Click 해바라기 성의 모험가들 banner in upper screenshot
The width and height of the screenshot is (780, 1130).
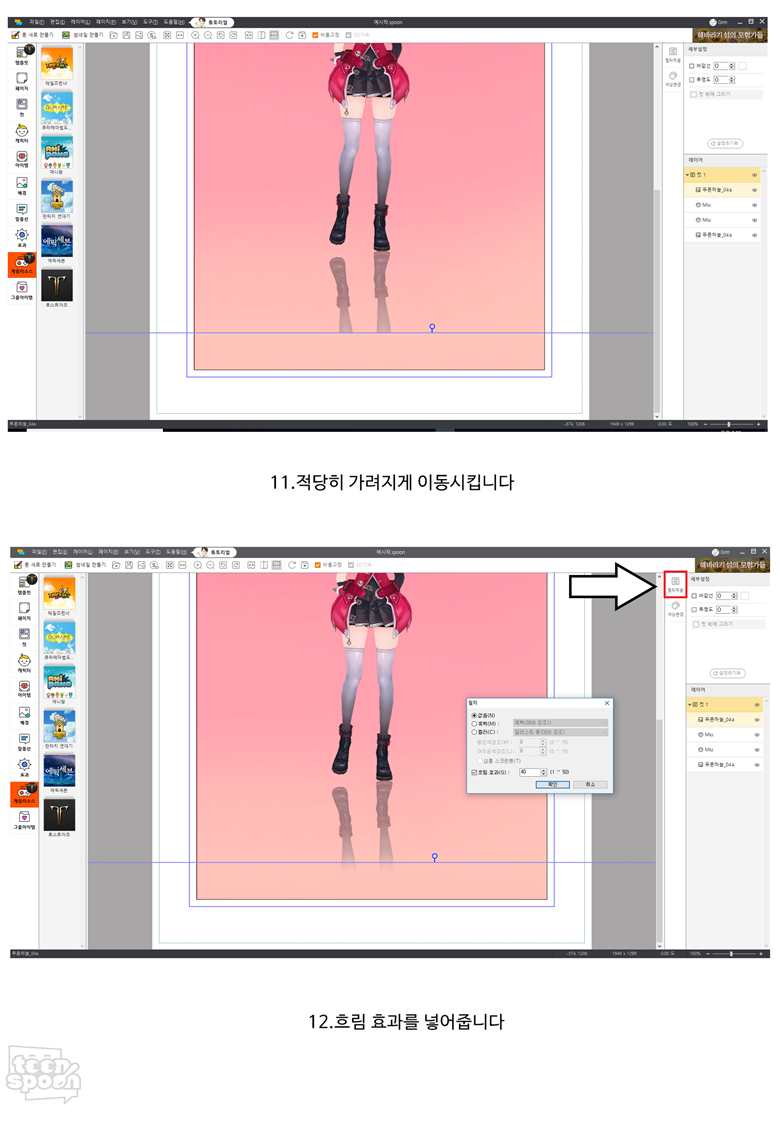(x=730, y=35)
